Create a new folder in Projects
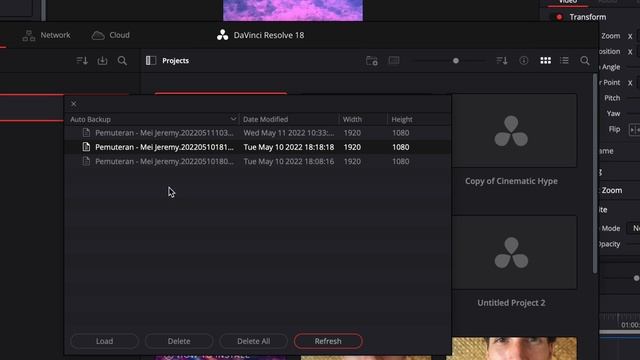Viewport: 640px width, 360px height. 372,61
